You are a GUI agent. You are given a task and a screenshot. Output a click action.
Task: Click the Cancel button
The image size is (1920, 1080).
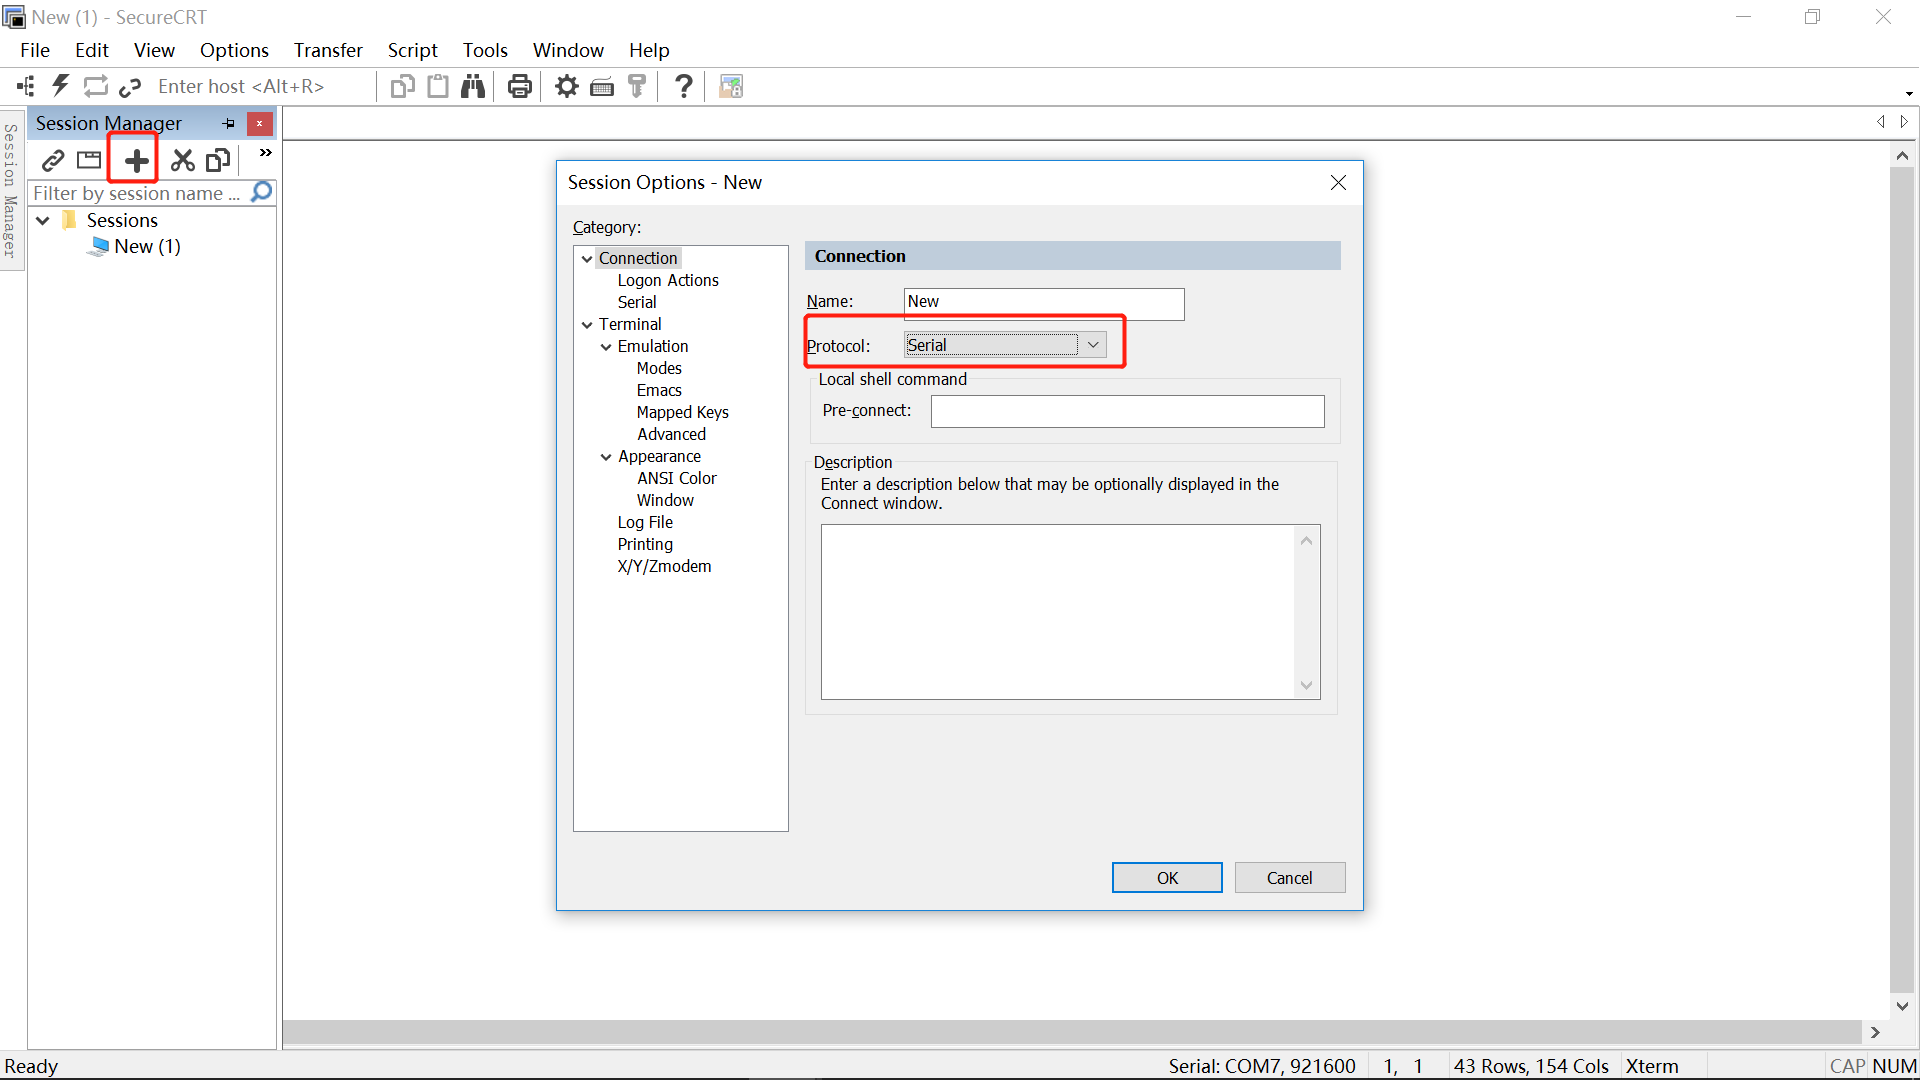(x=1289, y=877)
